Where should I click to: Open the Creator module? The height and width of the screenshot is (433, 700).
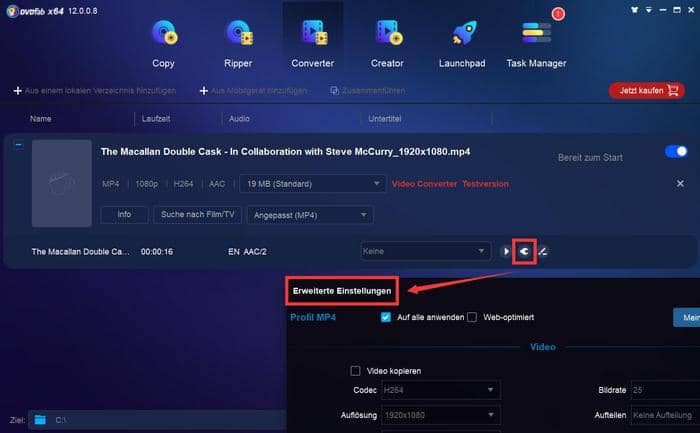click(387, 44)
